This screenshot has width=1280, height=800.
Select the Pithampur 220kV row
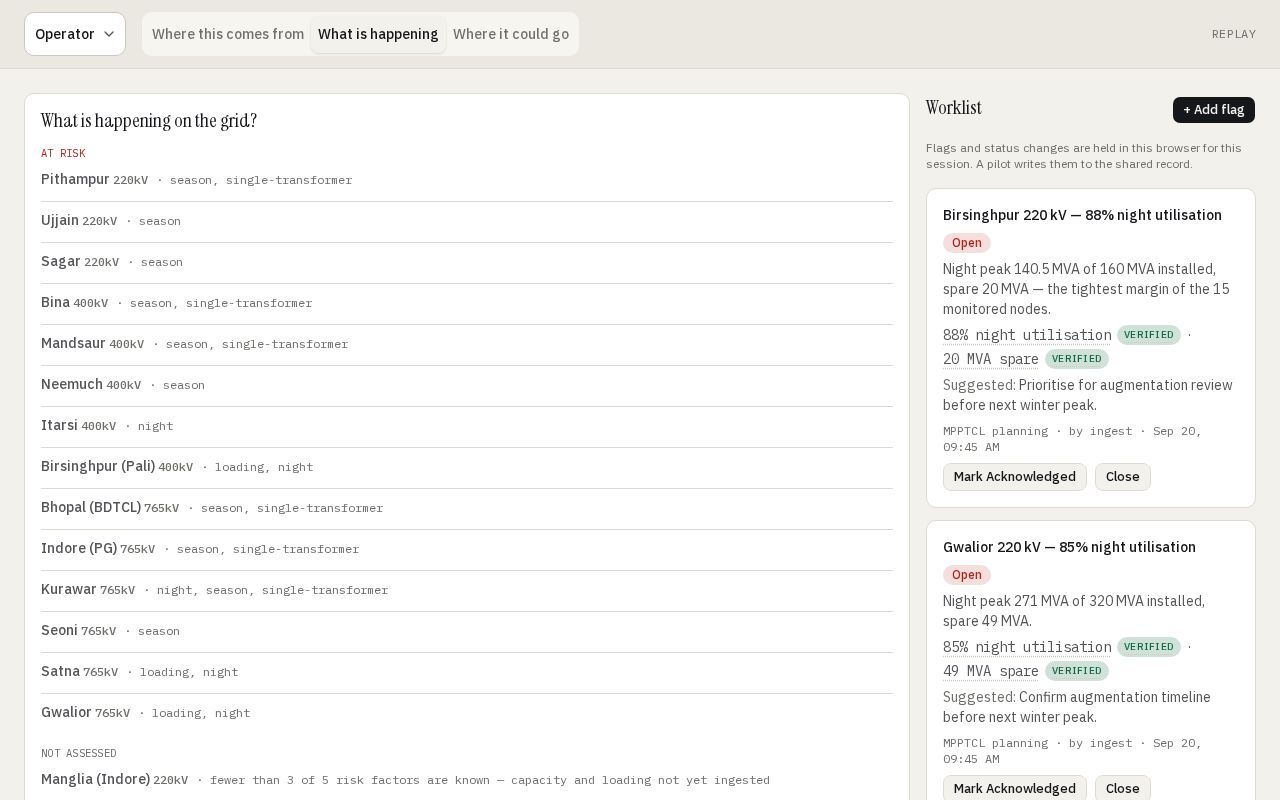coord(467,180)
